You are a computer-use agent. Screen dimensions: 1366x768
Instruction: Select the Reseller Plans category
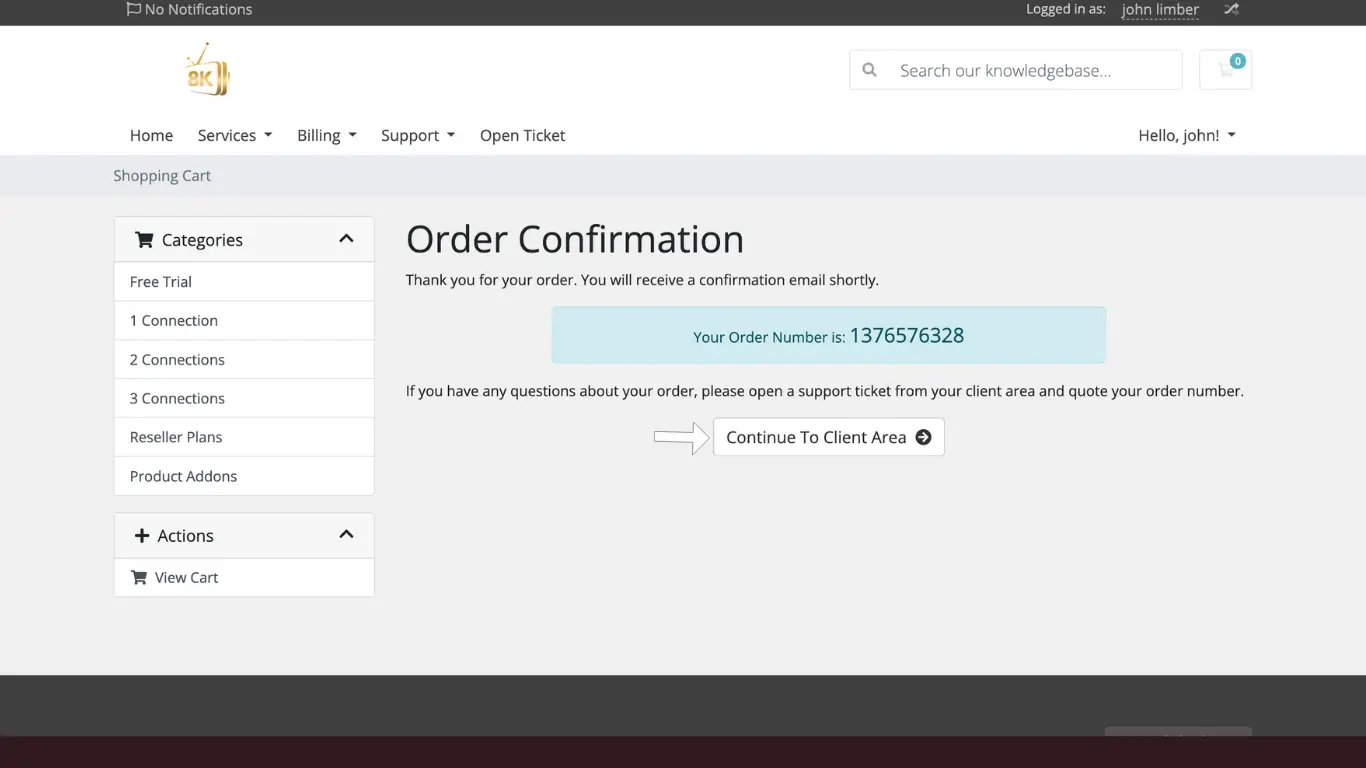[244, 437]
